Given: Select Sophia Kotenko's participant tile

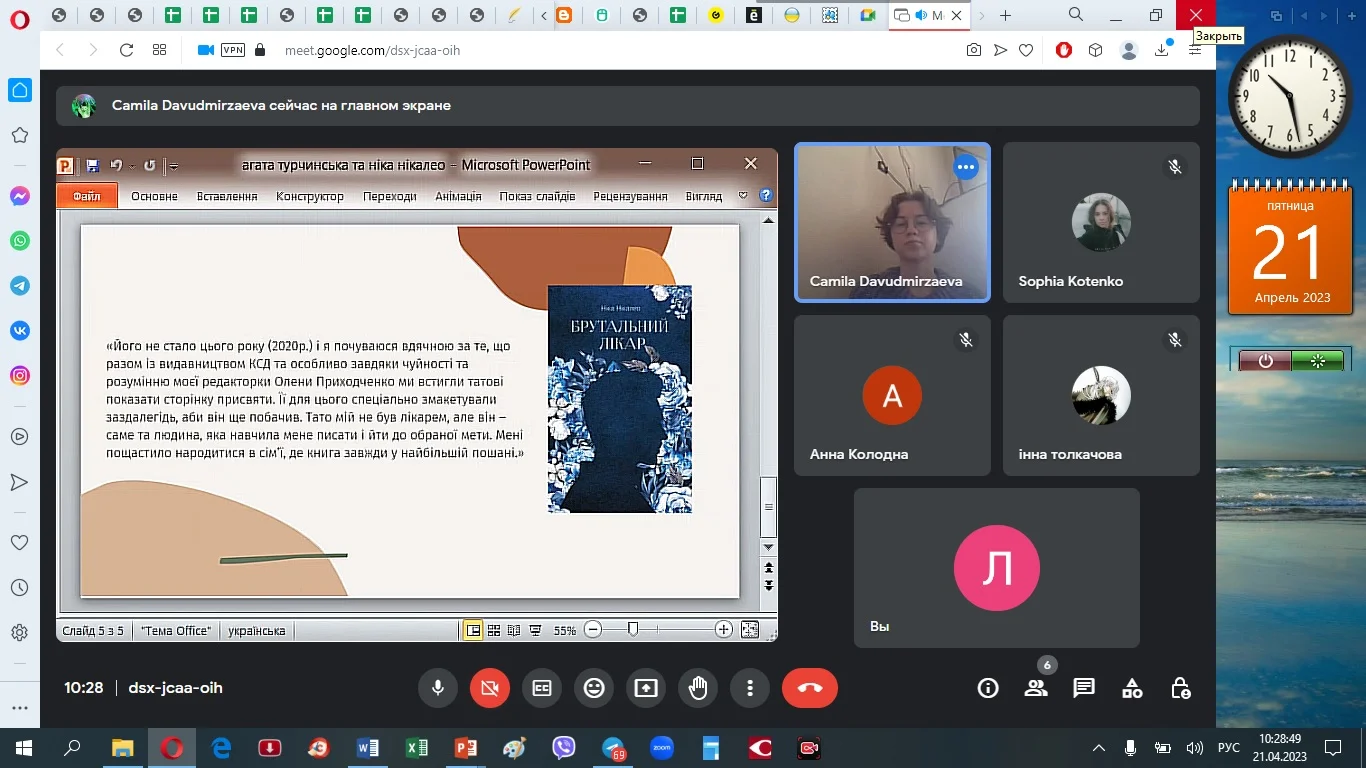Looking at the screenshot, I should coord(1101,222).
